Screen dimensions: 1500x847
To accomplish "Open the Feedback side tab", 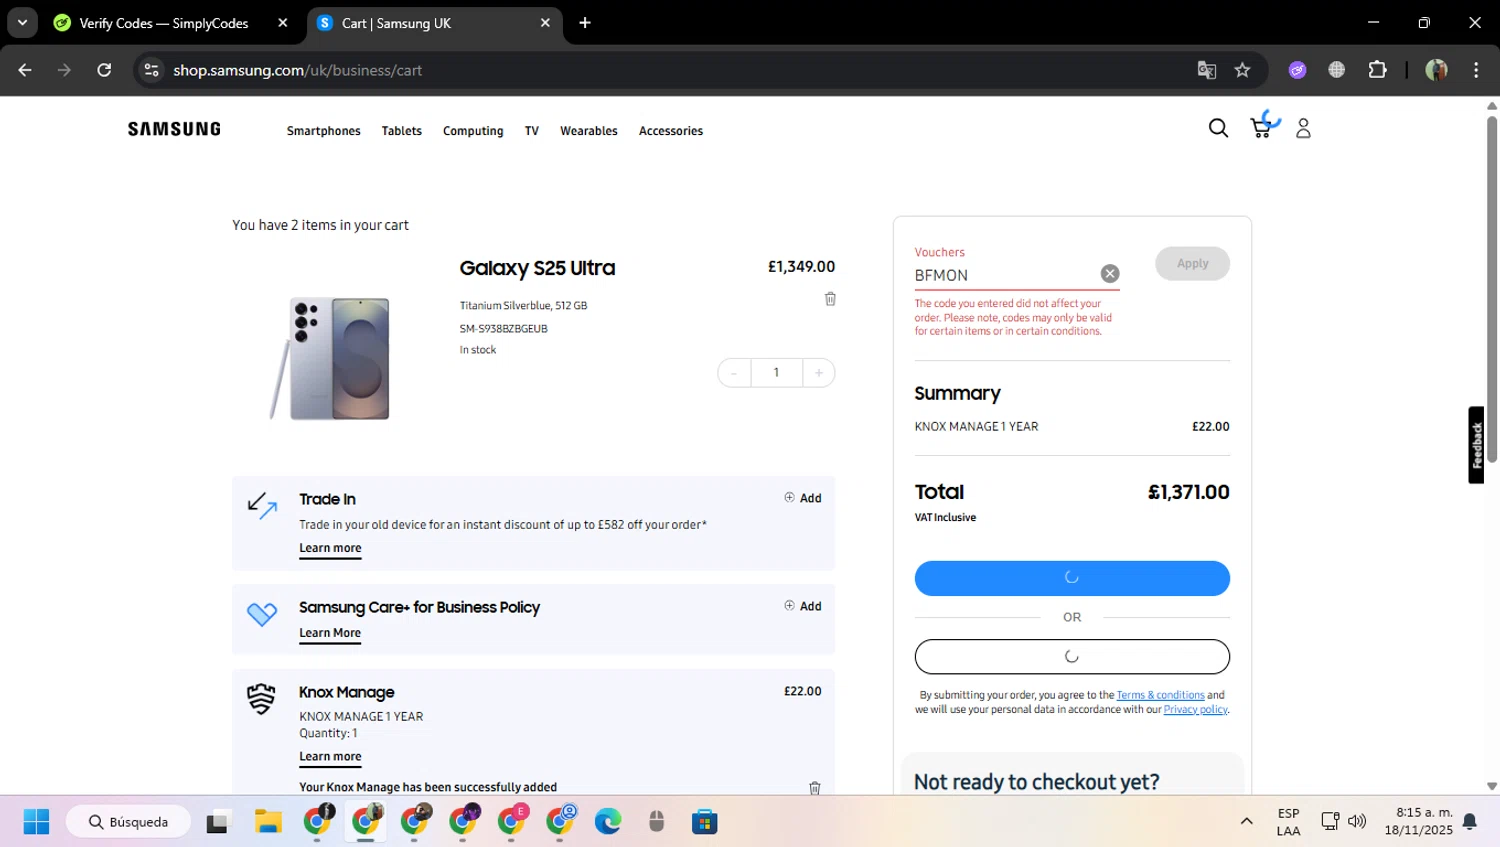I will tap(1476, 445).
